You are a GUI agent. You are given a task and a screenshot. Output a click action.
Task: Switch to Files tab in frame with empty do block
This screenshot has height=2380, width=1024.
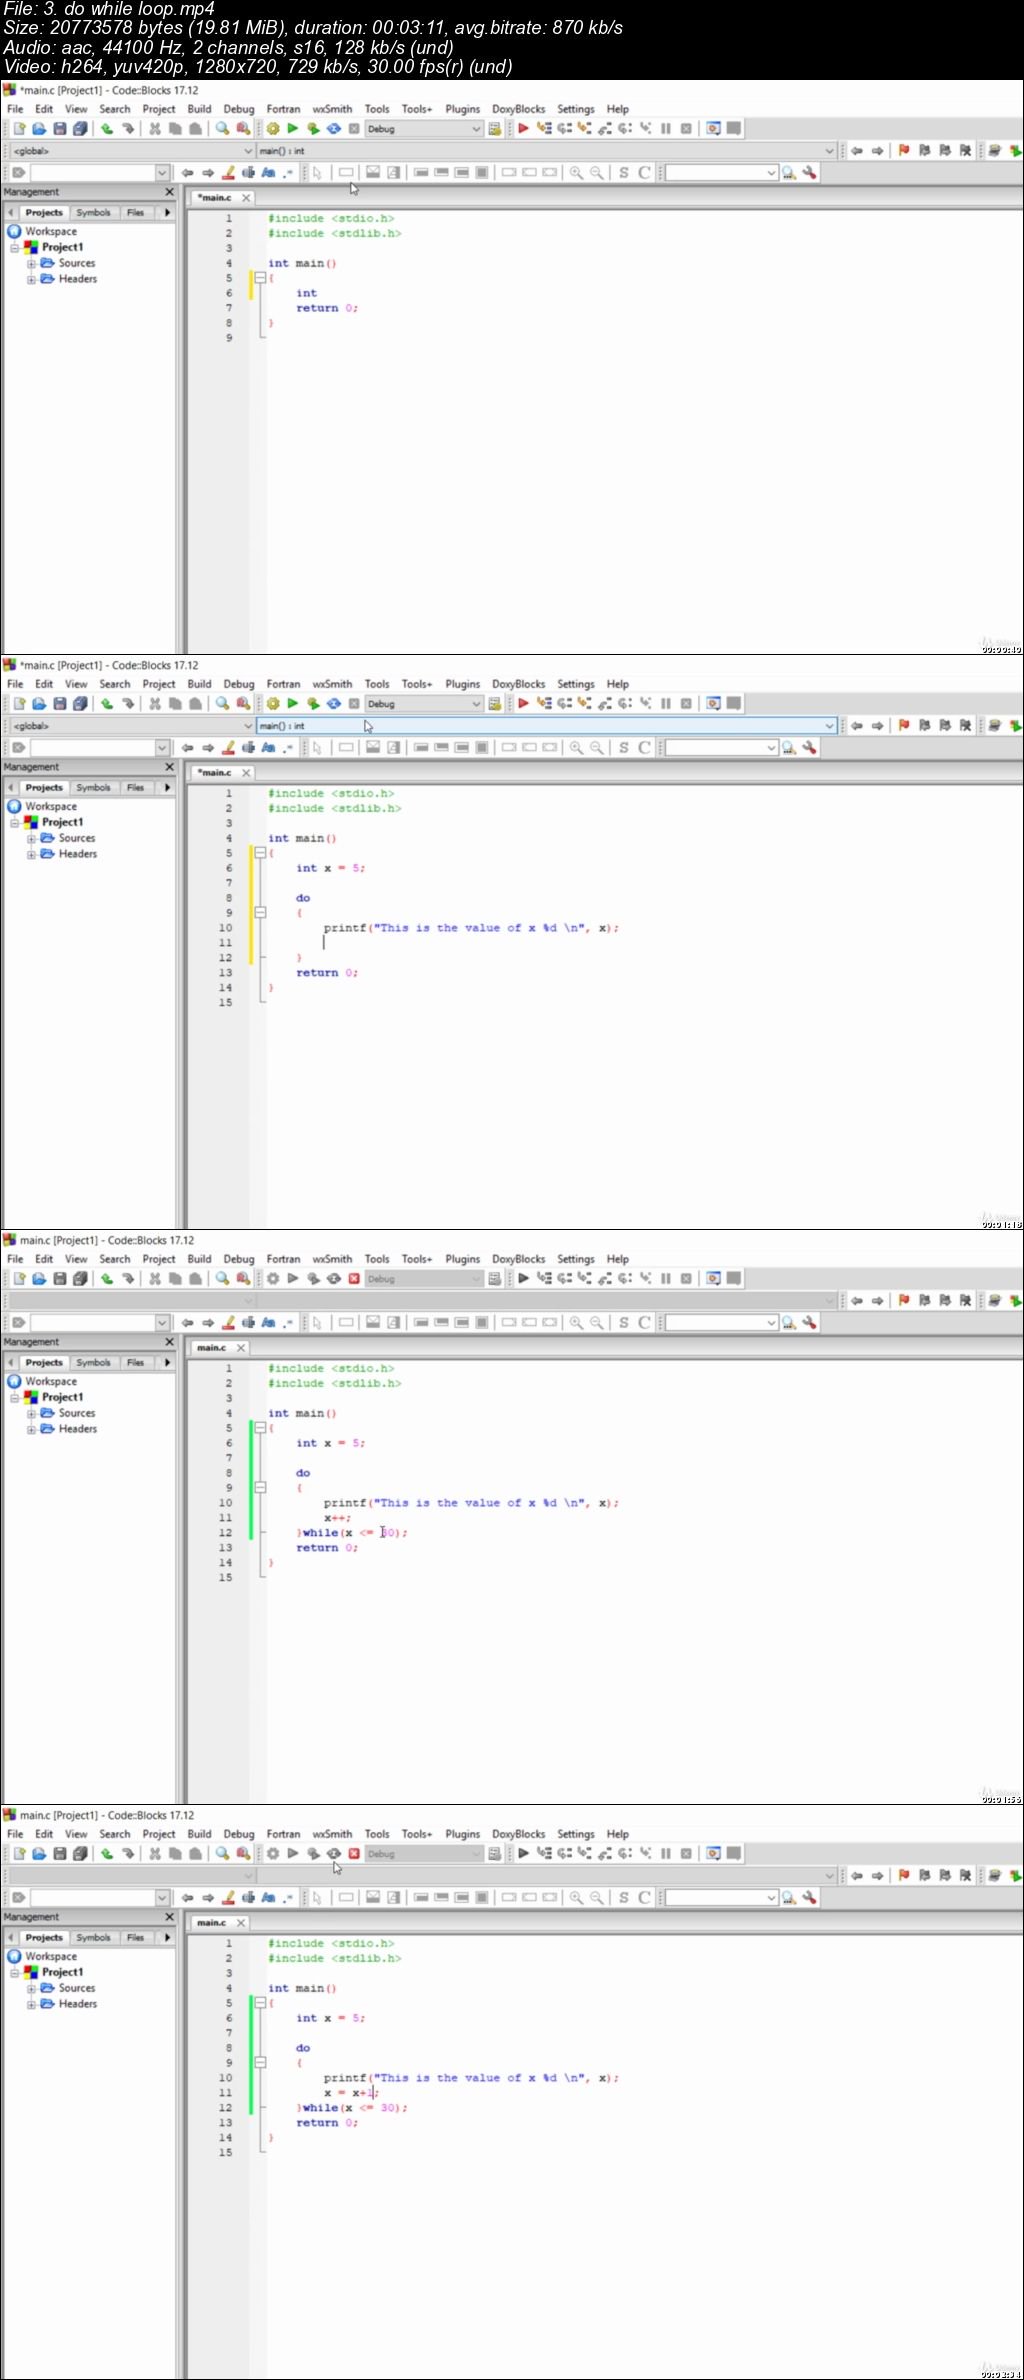click(x=135, y=788)
